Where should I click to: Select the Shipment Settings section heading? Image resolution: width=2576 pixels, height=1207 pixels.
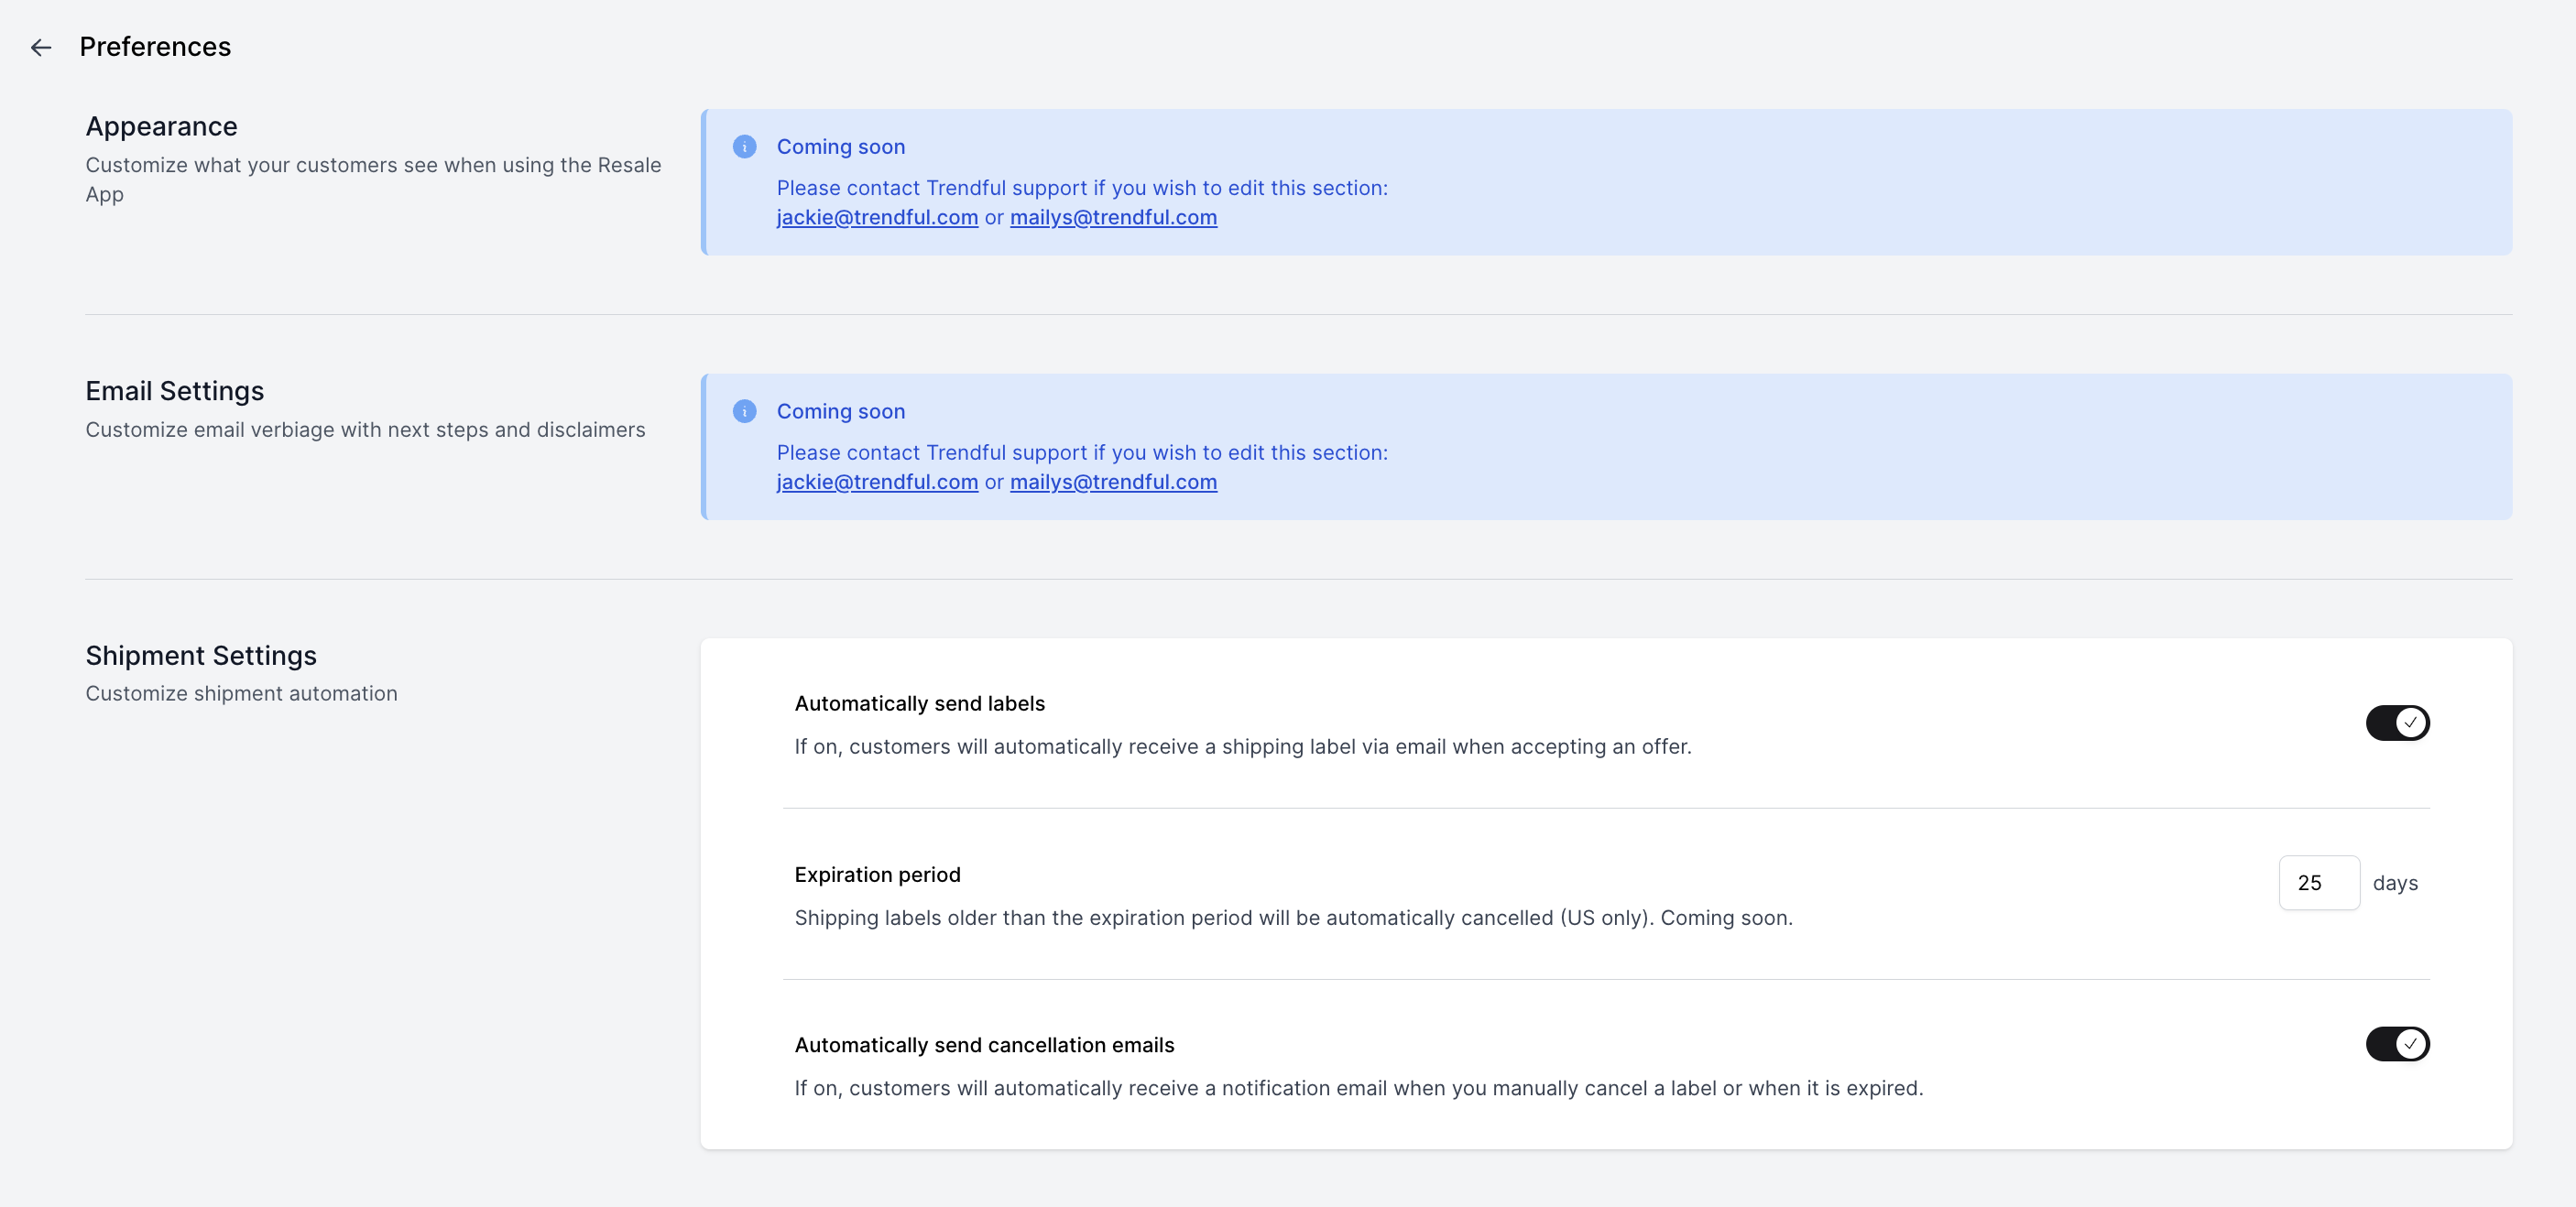point(201,655)
